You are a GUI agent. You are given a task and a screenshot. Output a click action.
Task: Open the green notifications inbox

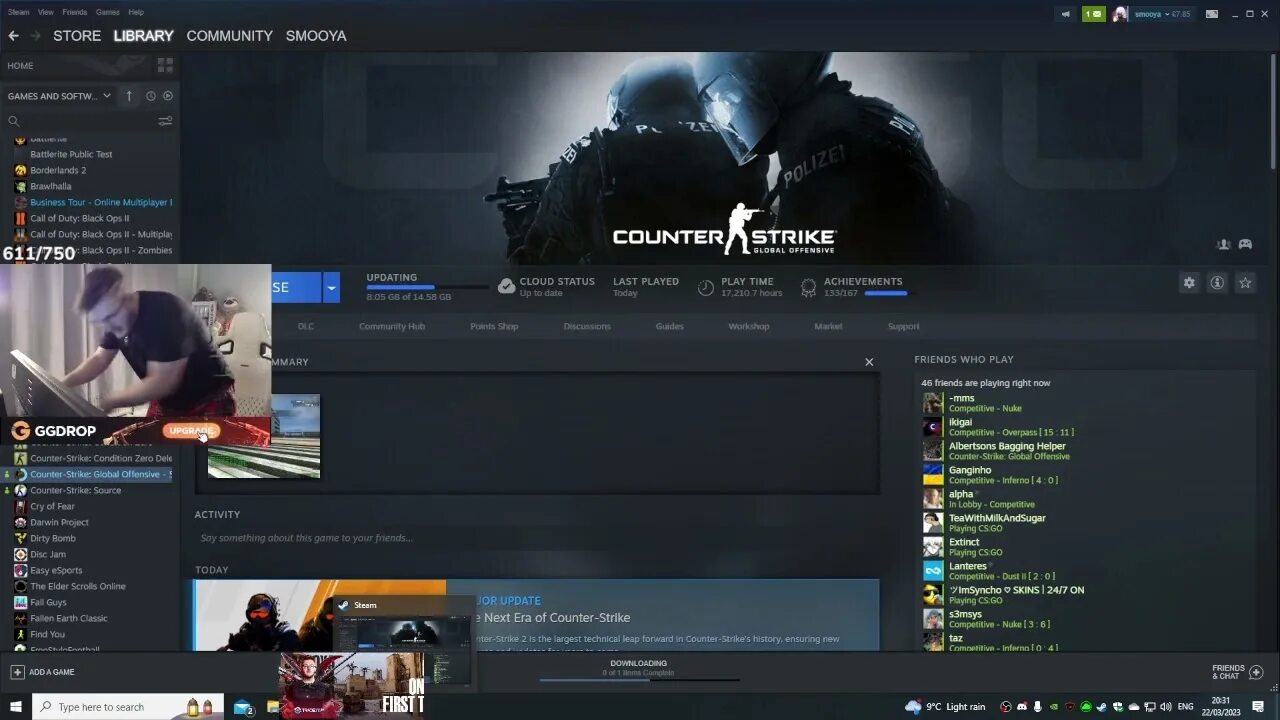click(x=1094, y=14)
